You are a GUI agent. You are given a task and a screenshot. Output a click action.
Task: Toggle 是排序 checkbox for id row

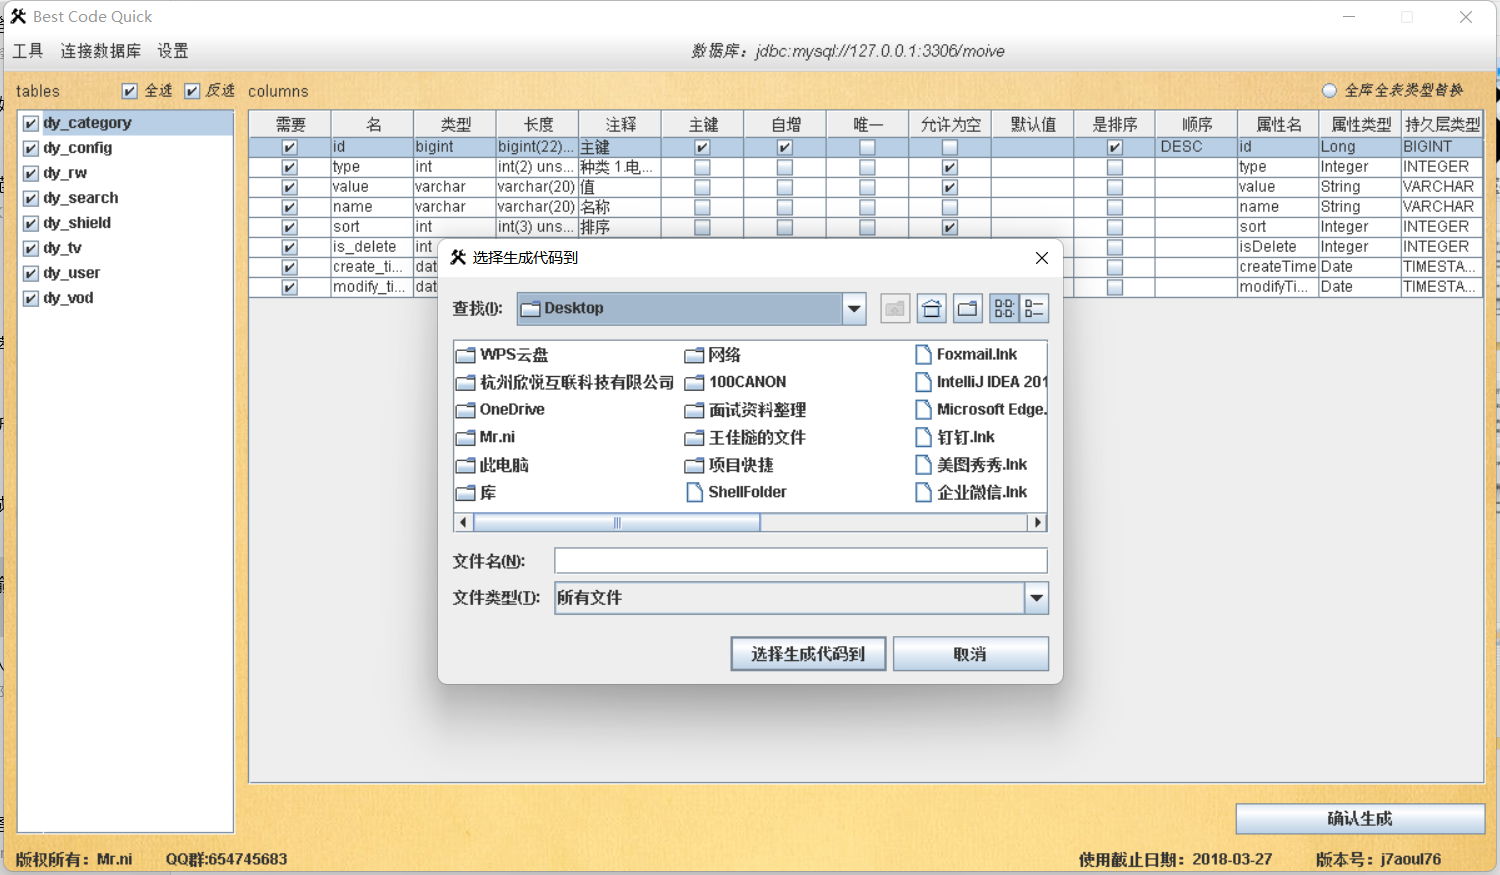[1115, 147]
